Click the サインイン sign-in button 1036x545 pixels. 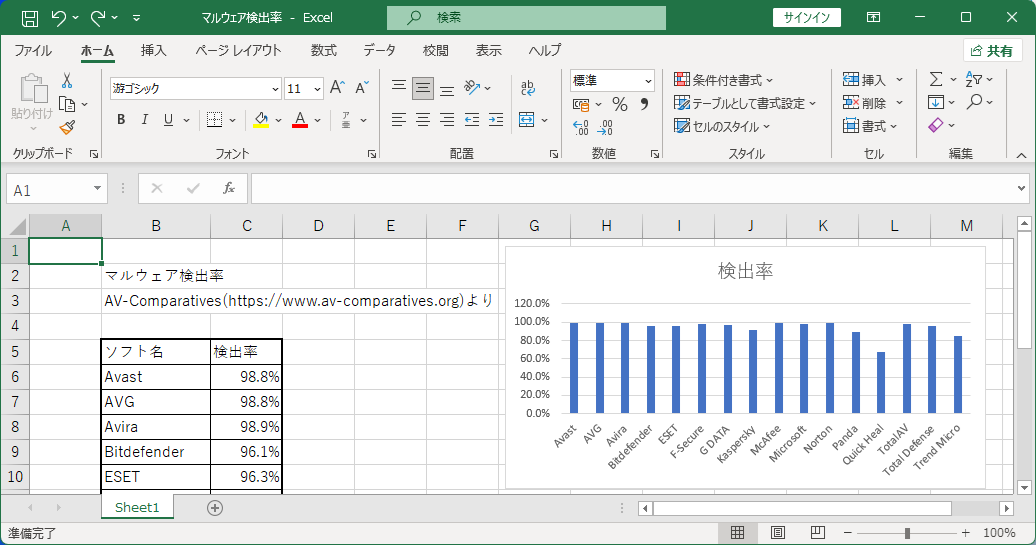point(807,18)
